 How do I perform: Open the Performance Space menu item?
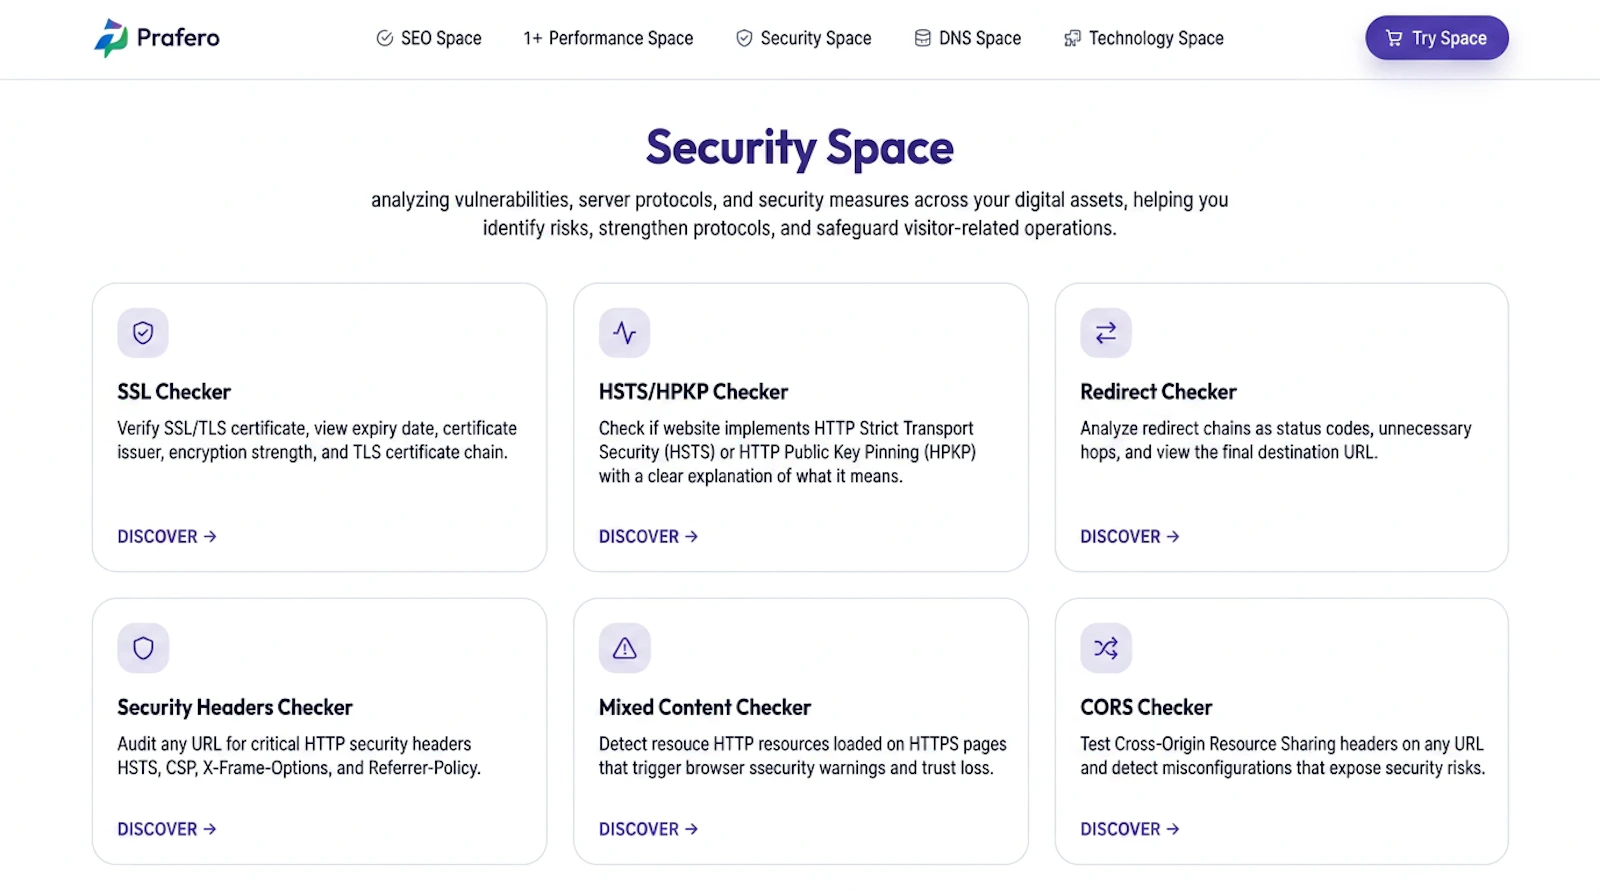[608, 38]
